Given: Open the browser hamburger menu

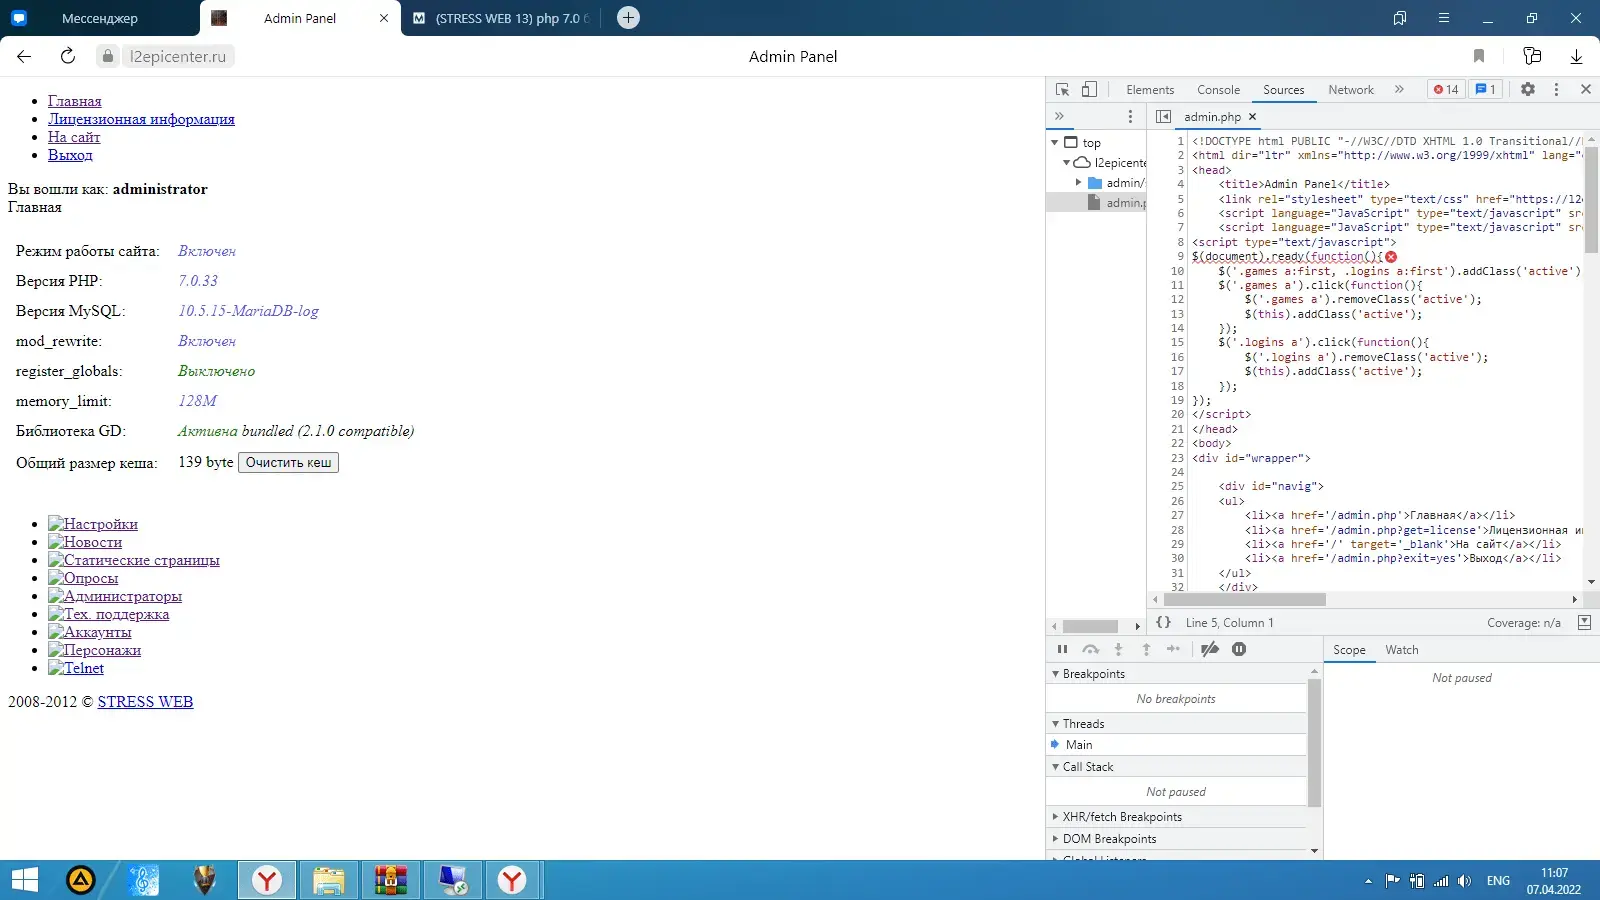Looking at the screenshot, I should point(1443,18).
